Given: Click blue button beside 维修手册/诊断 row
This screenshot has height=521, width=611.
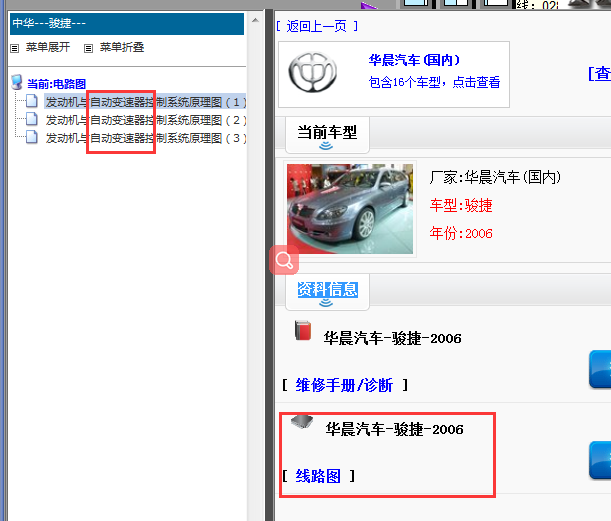Looking at the screenshot, I should 600,369.
